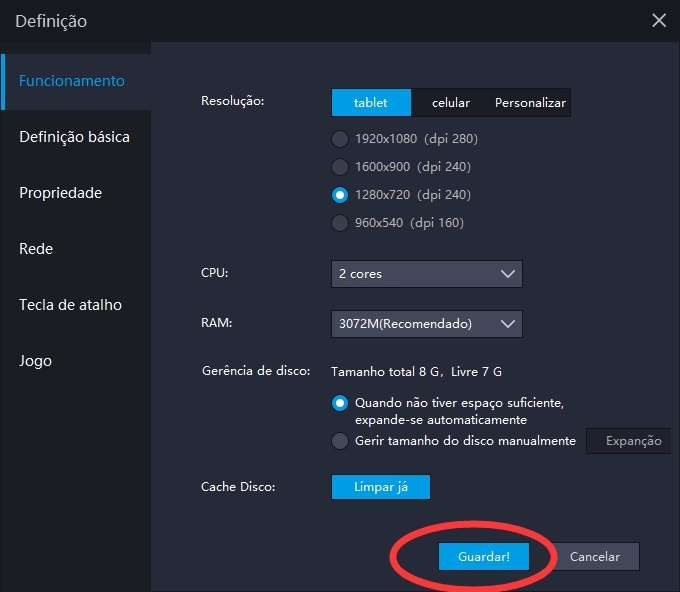
Task: Close the Definição dialog window
Action: click(x=658, y=20)
